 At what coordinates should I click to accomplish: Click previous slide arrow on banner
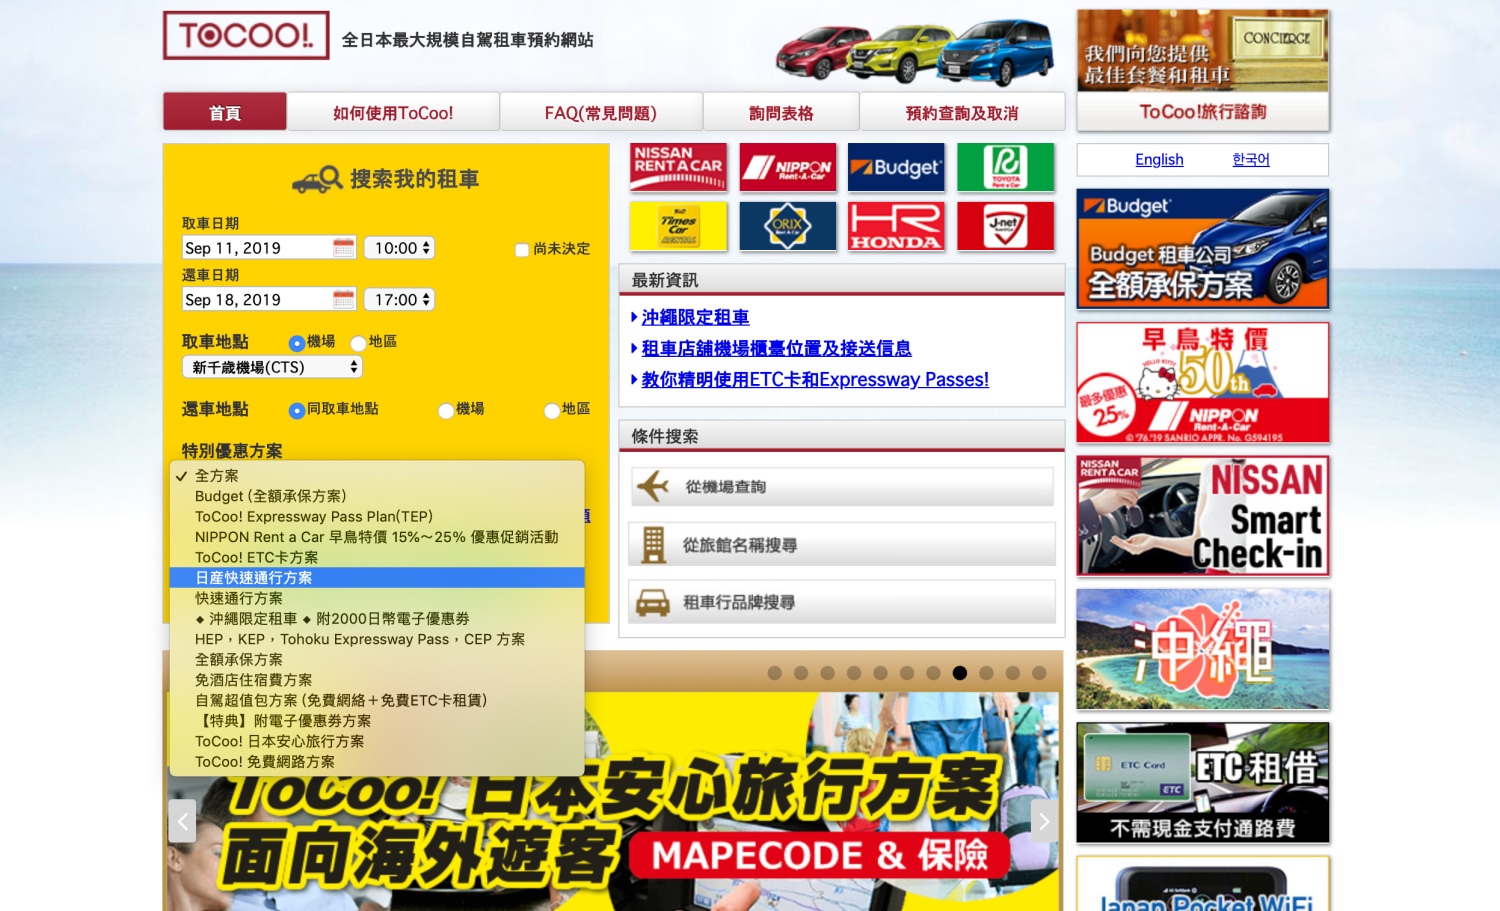182,821
